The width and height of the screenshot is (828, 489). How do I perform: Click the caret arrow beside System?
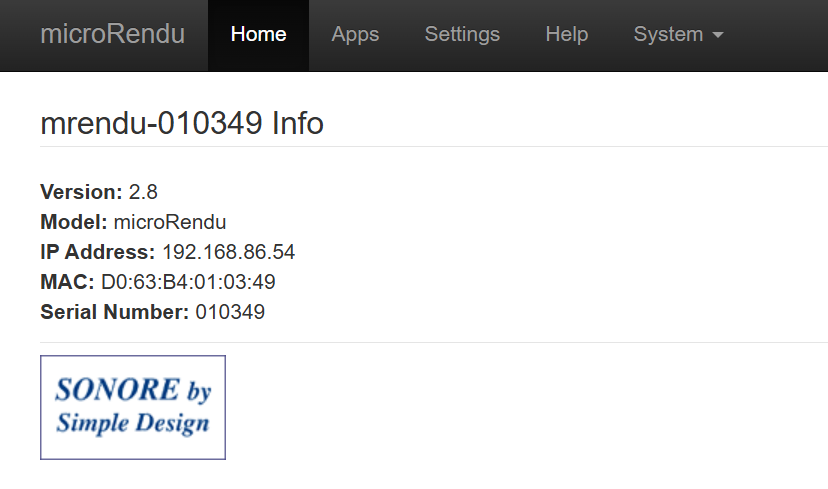717,35
